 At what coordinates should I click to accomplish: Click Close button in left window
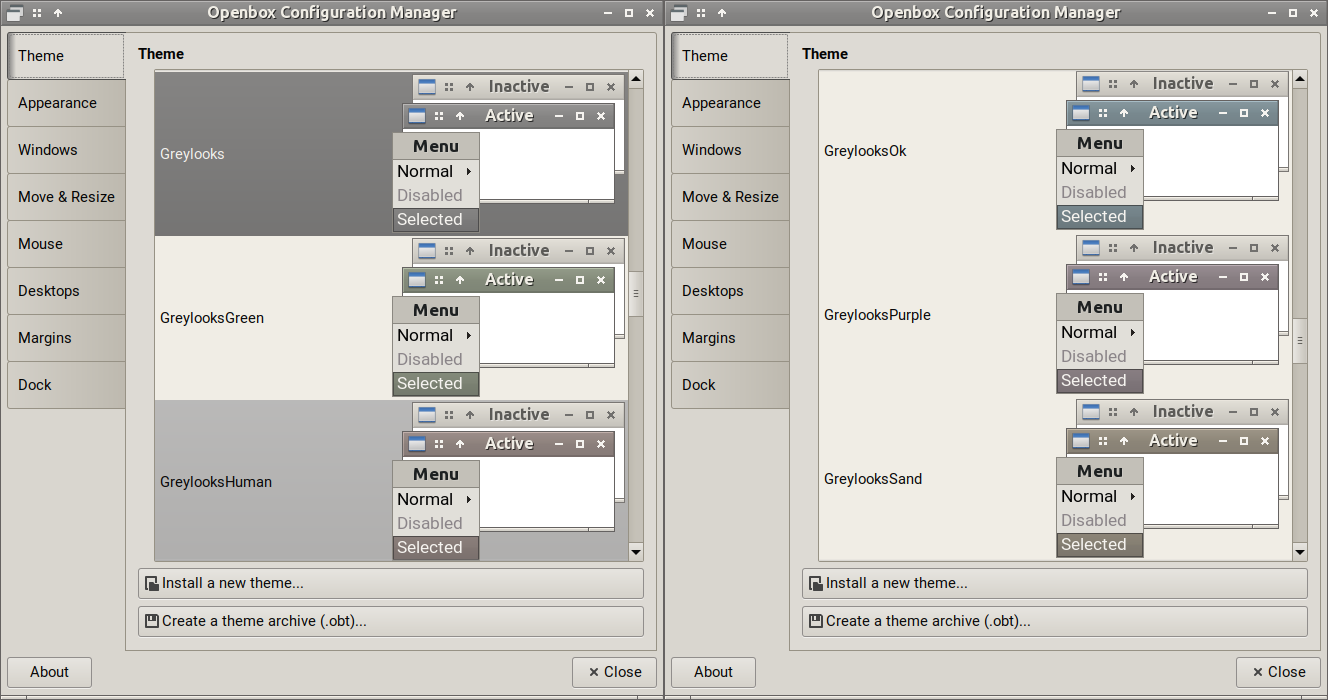pos(614,672)
